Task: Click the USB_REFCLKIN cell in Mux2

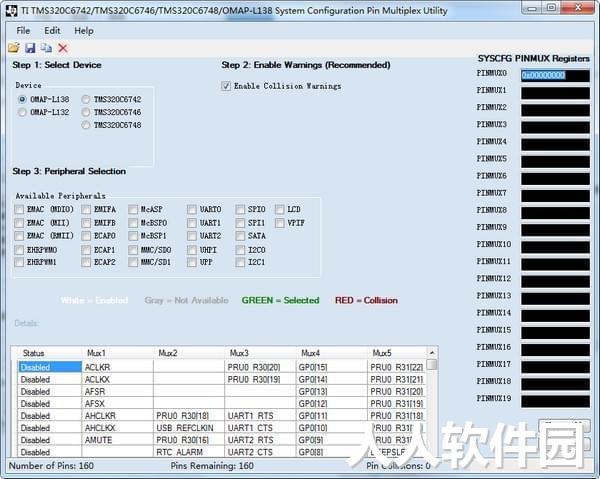Action: (x=189, y=428)
